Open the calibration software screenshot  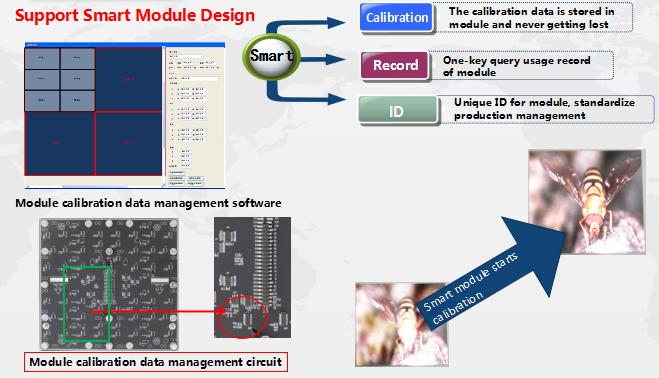coord(125,115)
